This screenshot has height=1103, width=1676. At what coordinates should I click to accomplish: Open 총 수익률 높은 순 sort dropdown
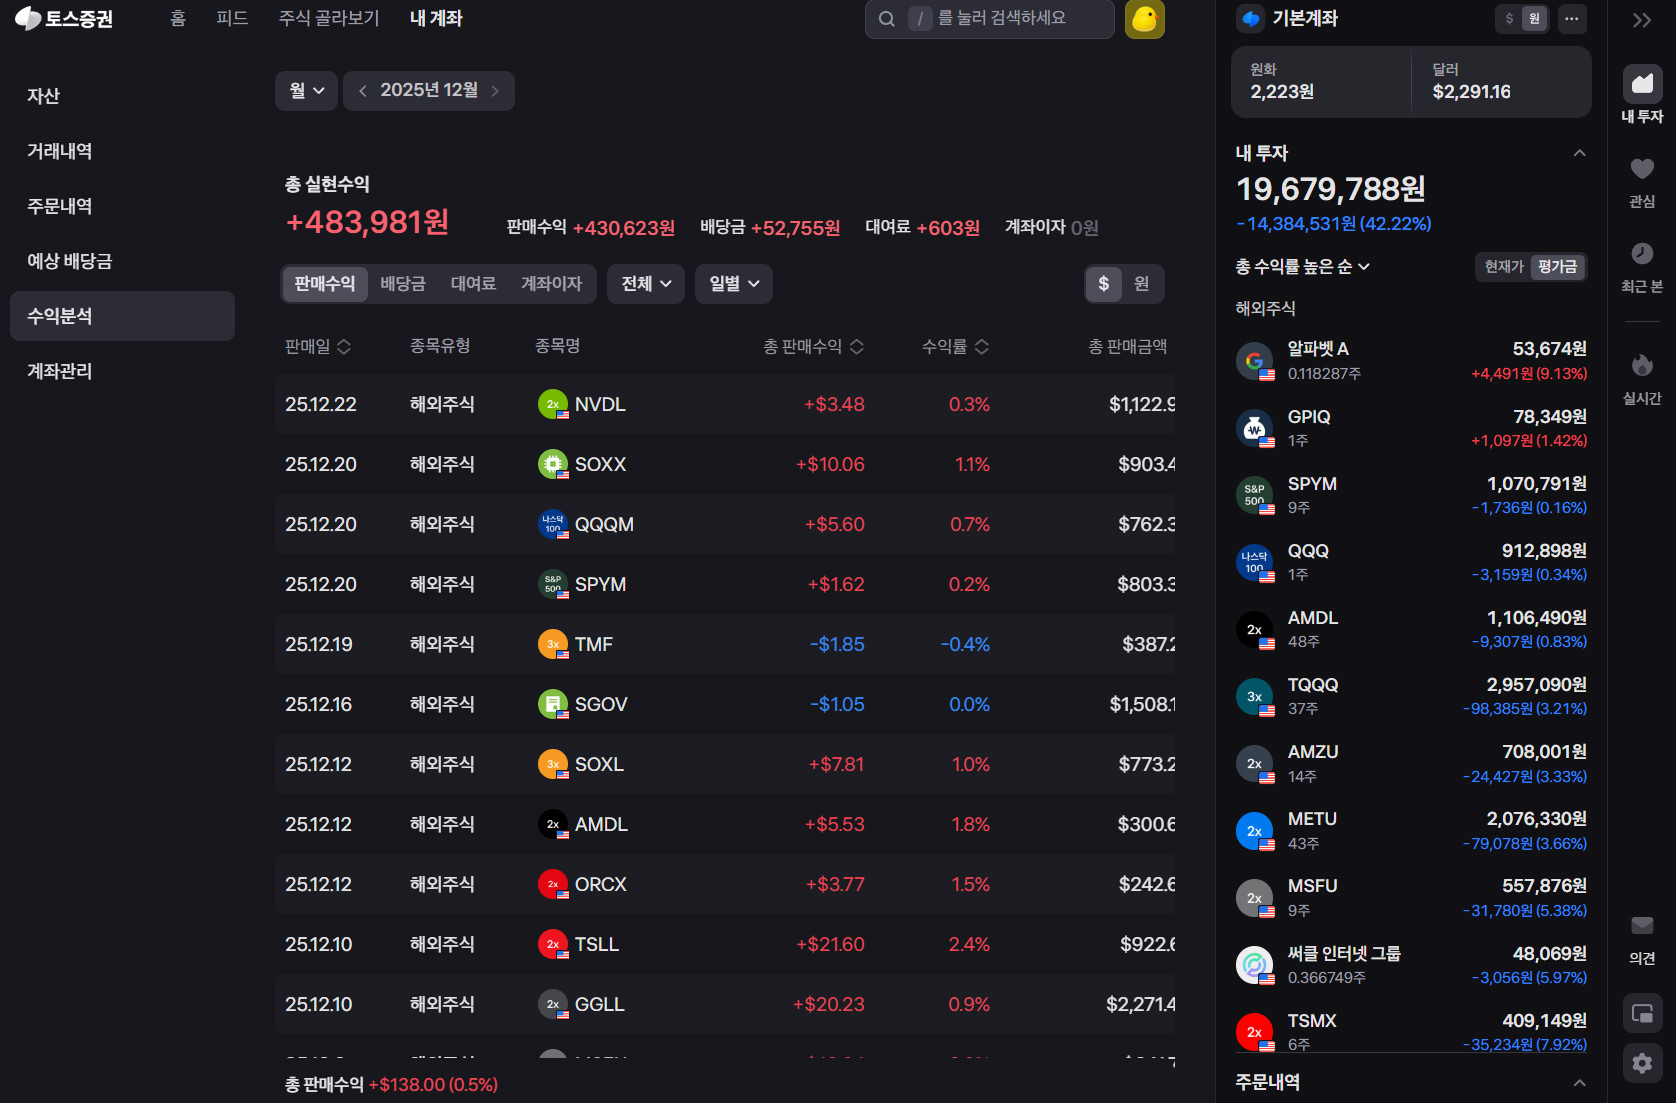(1302, 267)
